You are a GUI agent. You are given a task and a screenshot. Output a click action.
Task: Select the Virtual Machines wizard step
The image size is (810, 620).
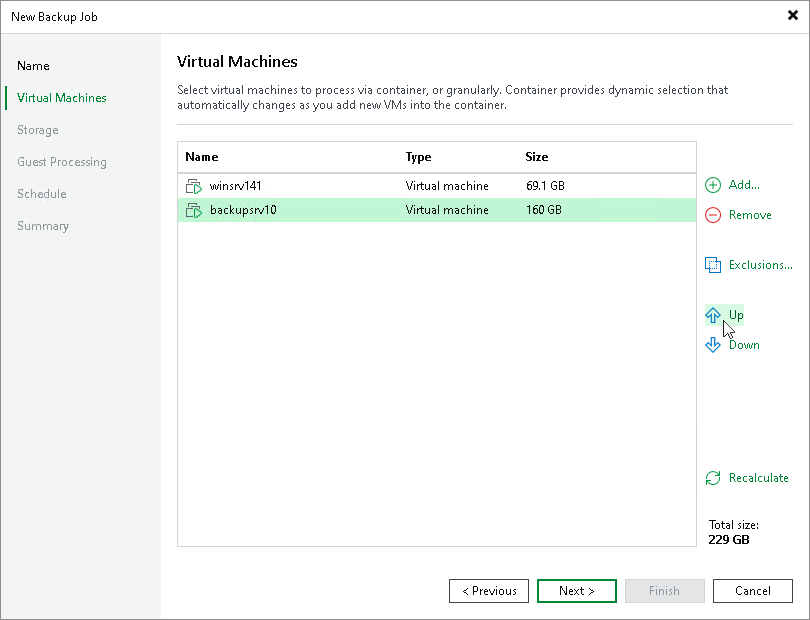click(61, 98)
